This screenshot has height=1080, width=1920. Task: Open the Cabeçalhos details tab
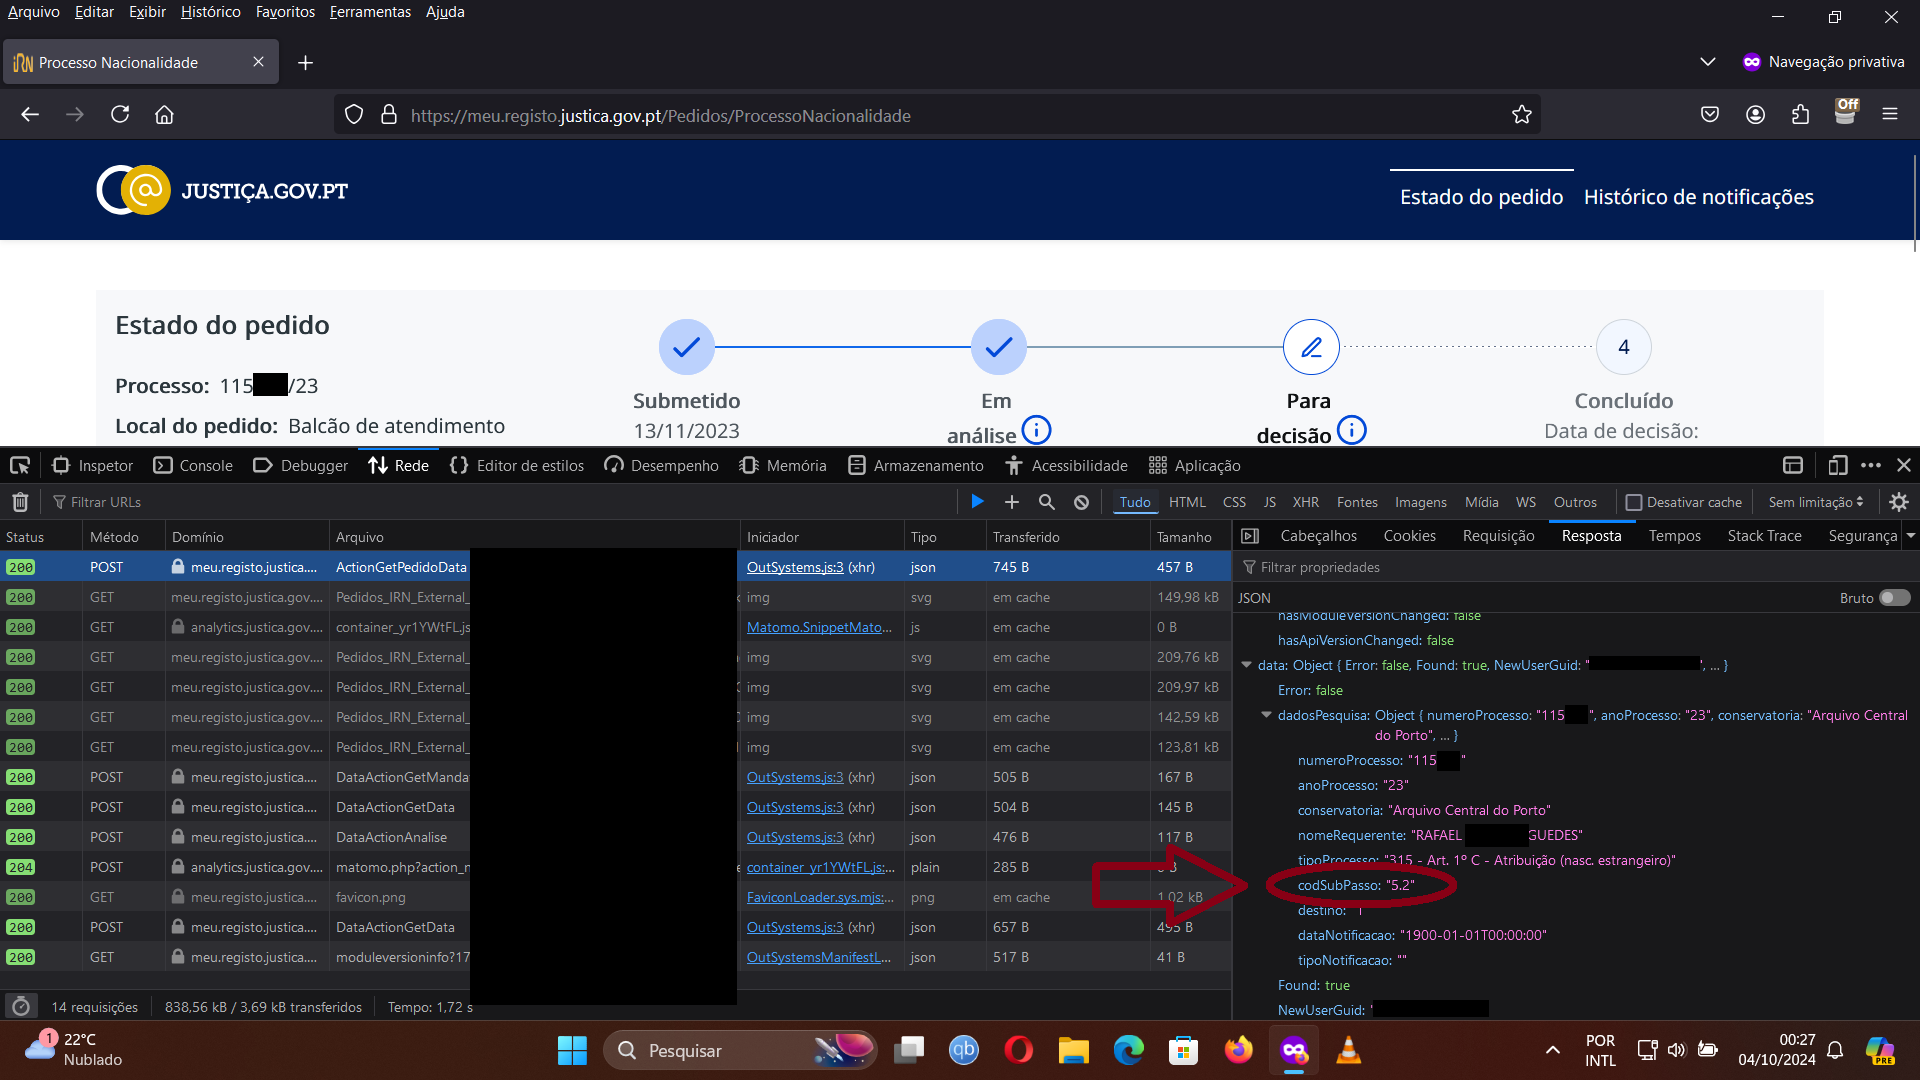point(1318,537)
